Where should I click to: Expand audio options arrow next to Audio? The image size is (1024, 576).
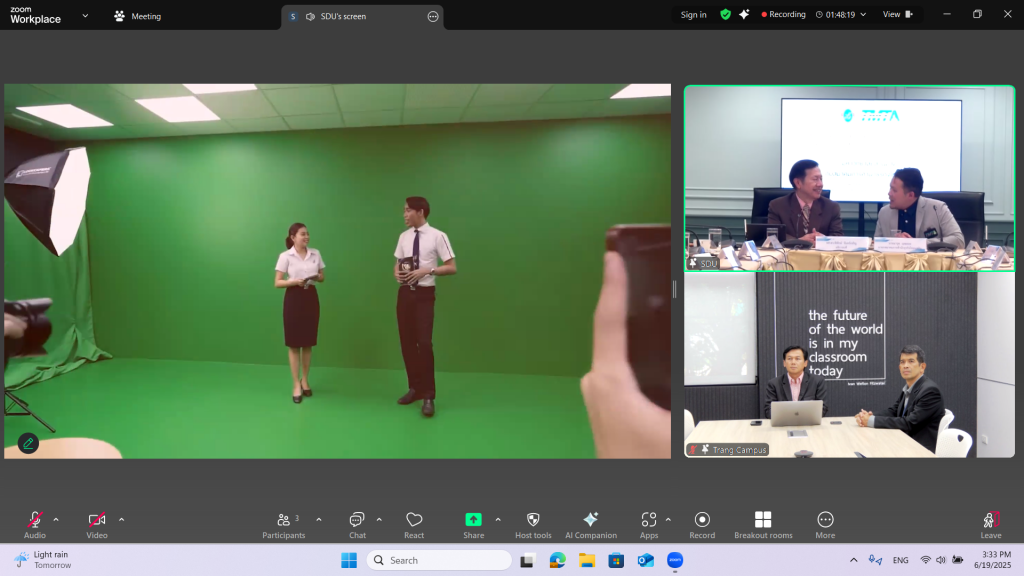point(56,519)
